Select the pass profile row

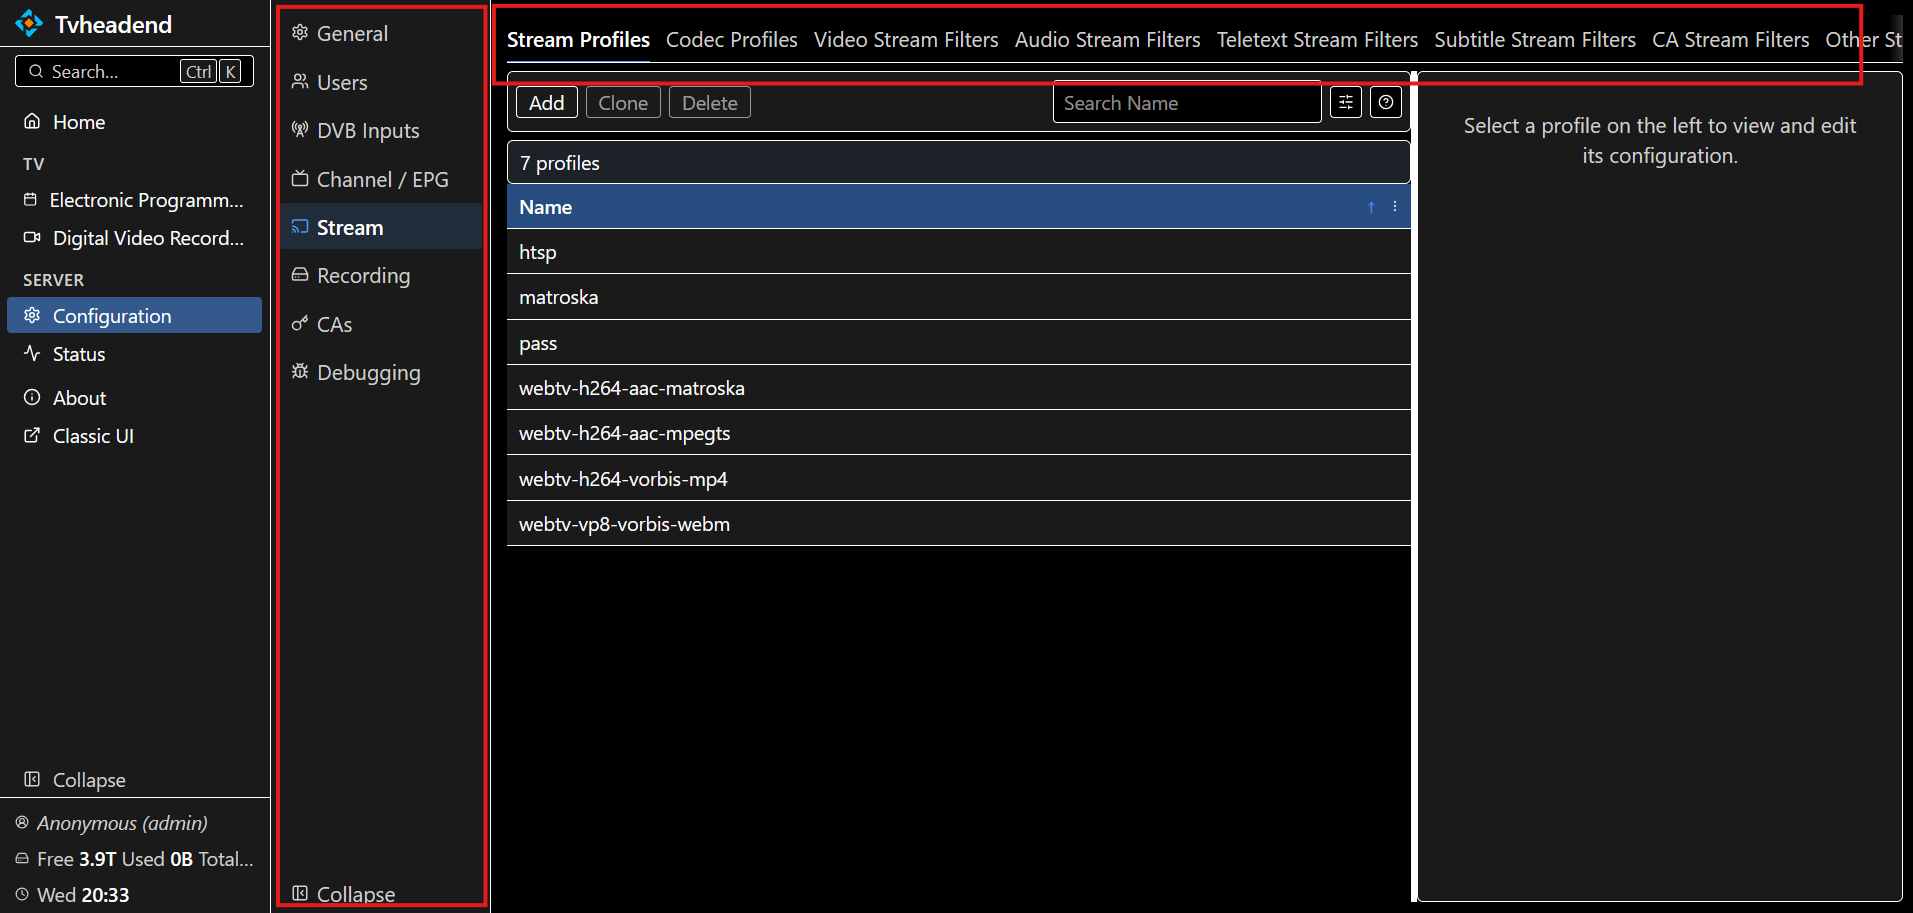[959, 343]
